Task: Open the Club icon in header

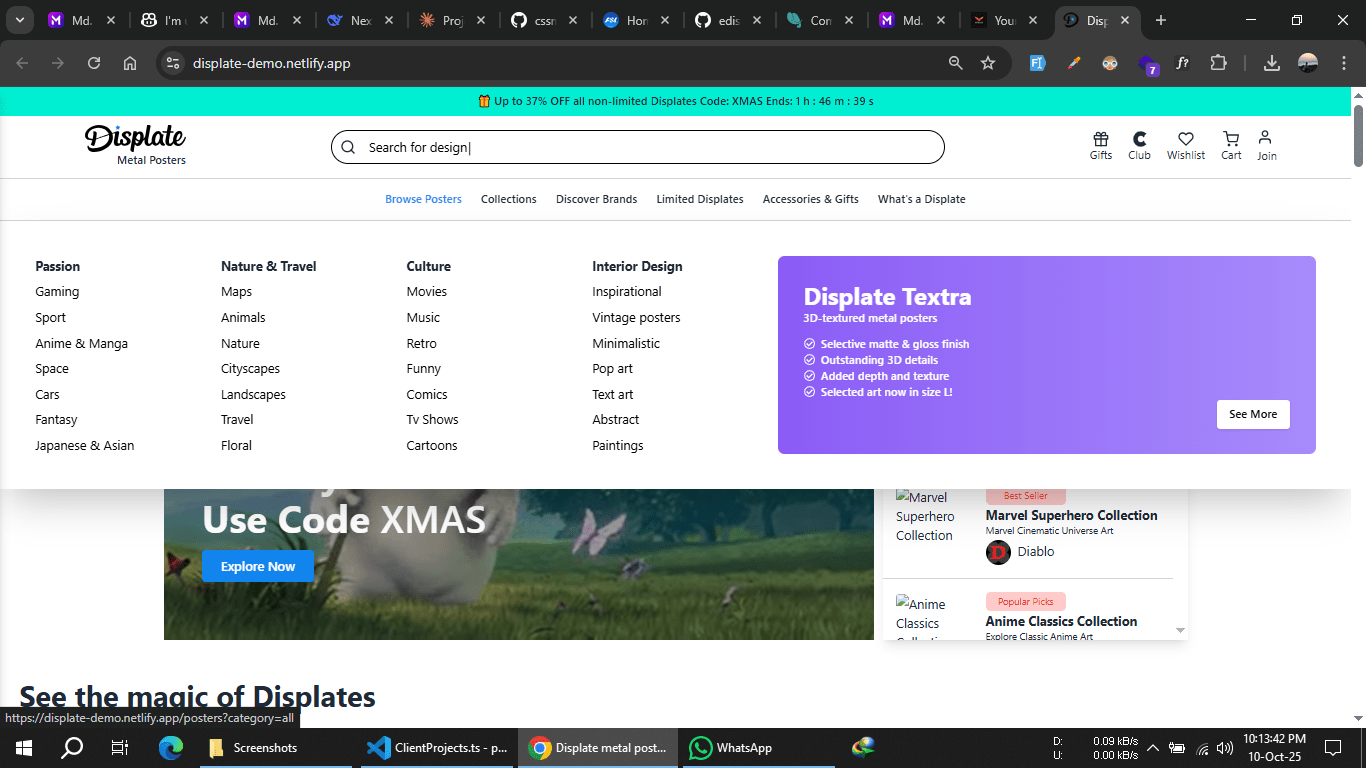Action: tap(1139, 145)
